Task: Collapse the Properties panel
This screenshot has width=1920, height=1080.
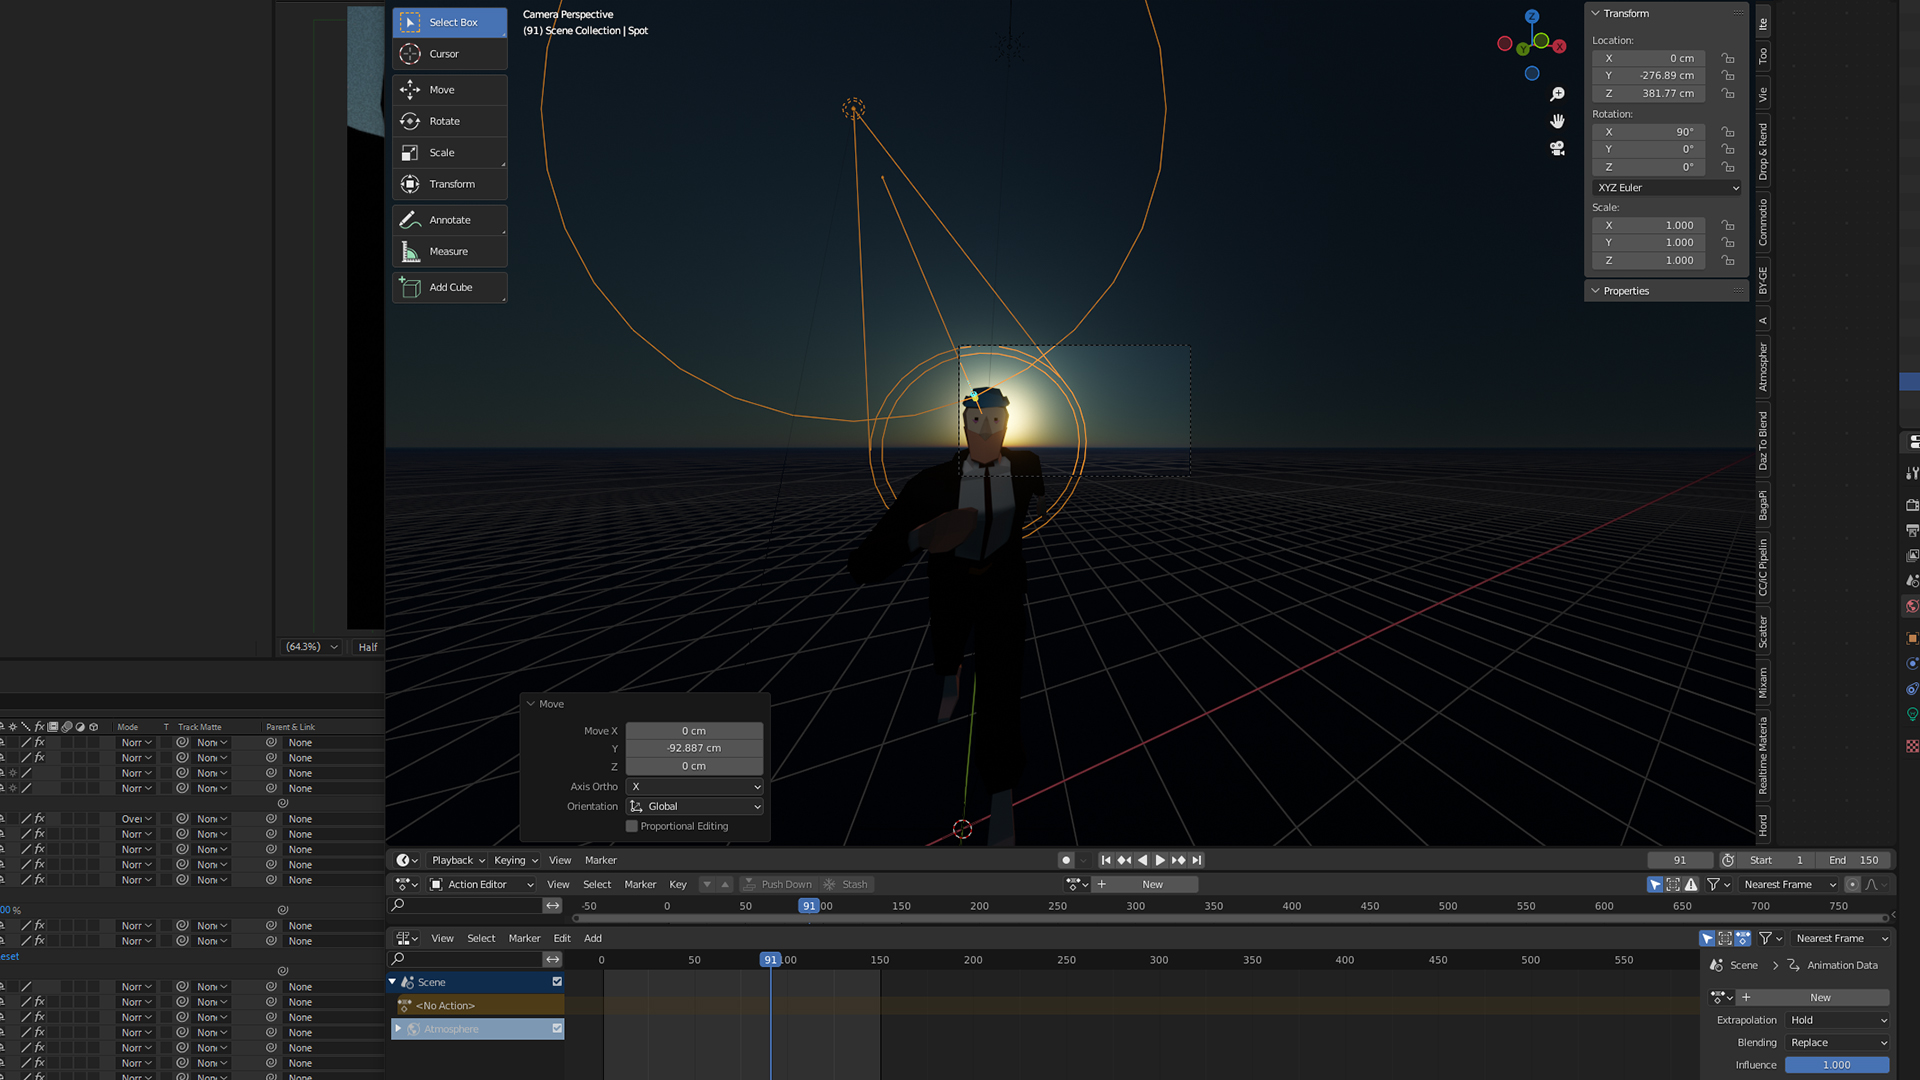Action: pyautogui.click(x=1596, y=291)
